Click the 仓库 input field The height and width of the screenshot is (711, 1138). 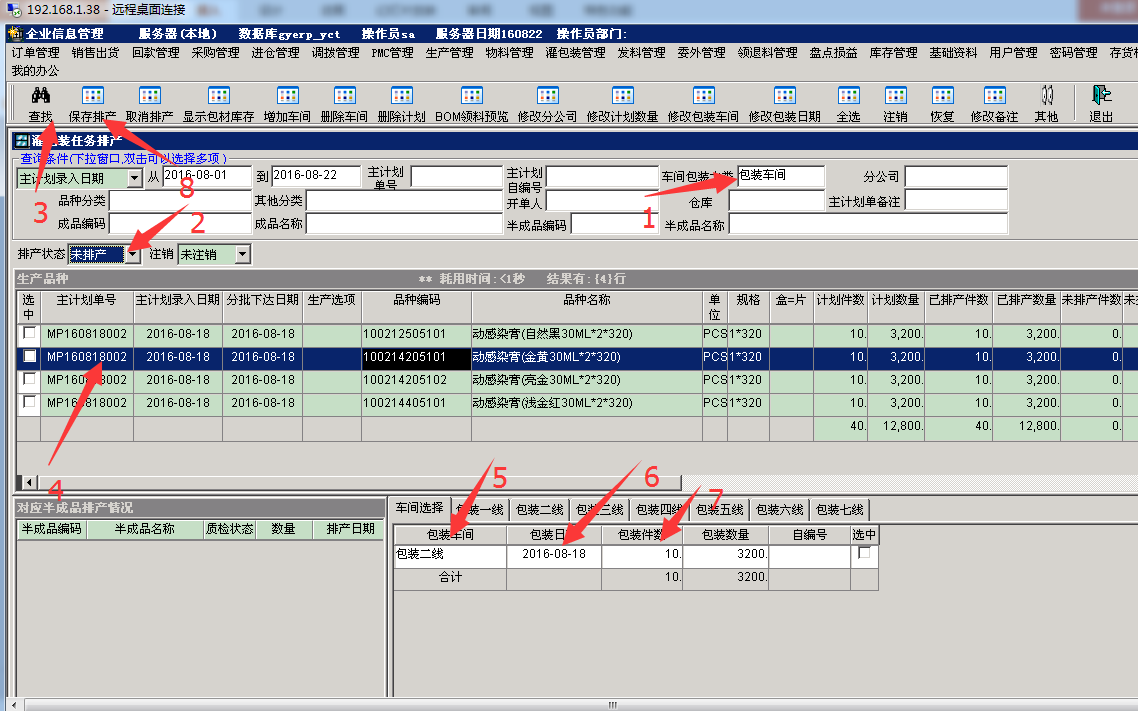[777, 201]
